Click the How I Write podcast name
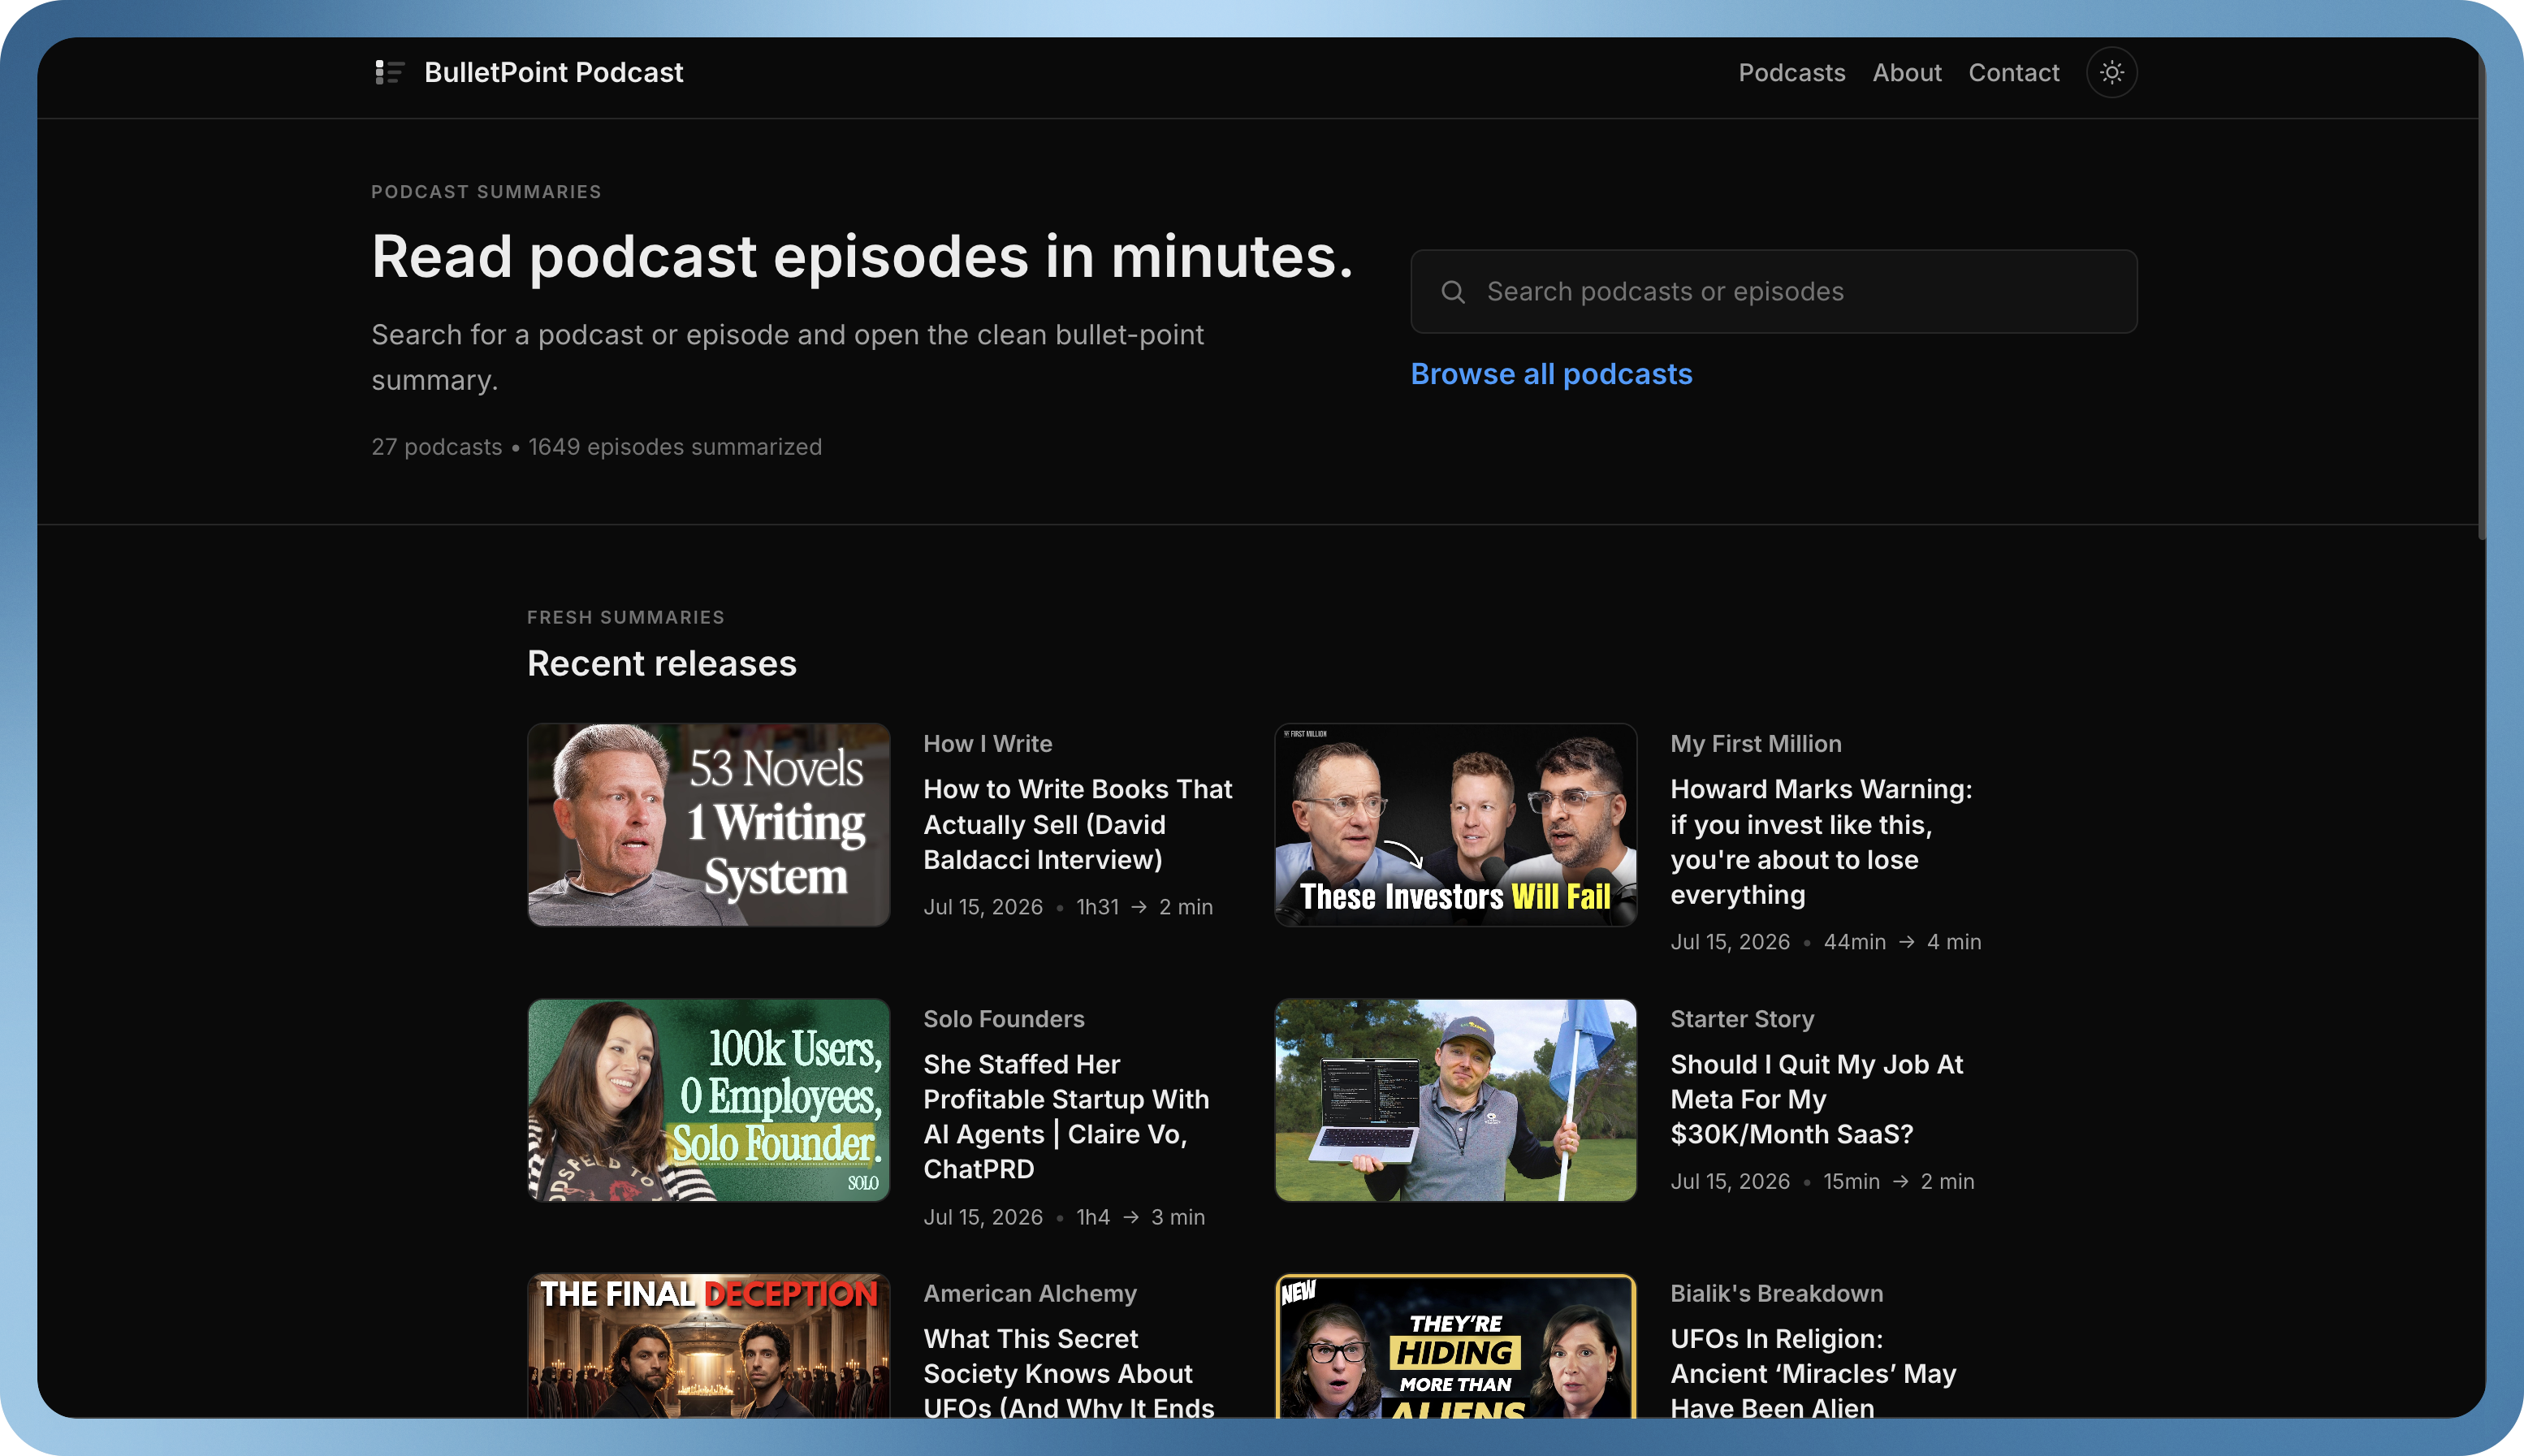The width and height of the screenshot is (2524, 1456). click(987, 744)
